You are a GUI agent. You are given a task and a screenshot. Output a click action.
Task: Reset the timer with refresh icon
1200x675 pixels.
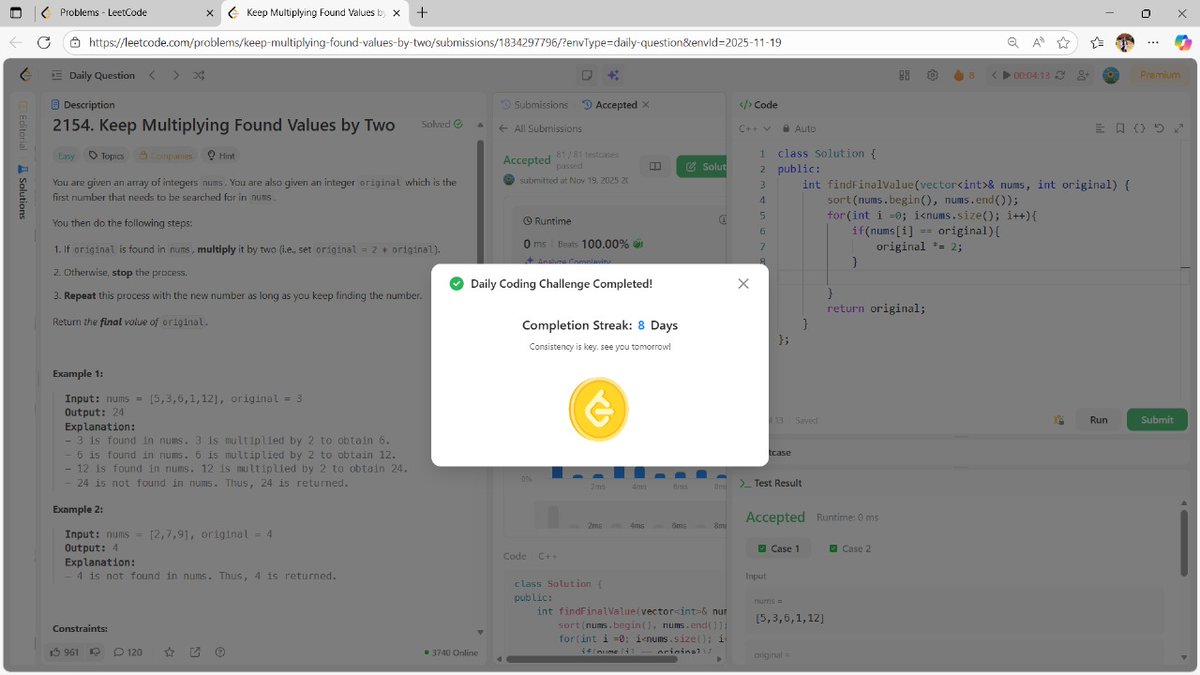(x=1059, y=75)
